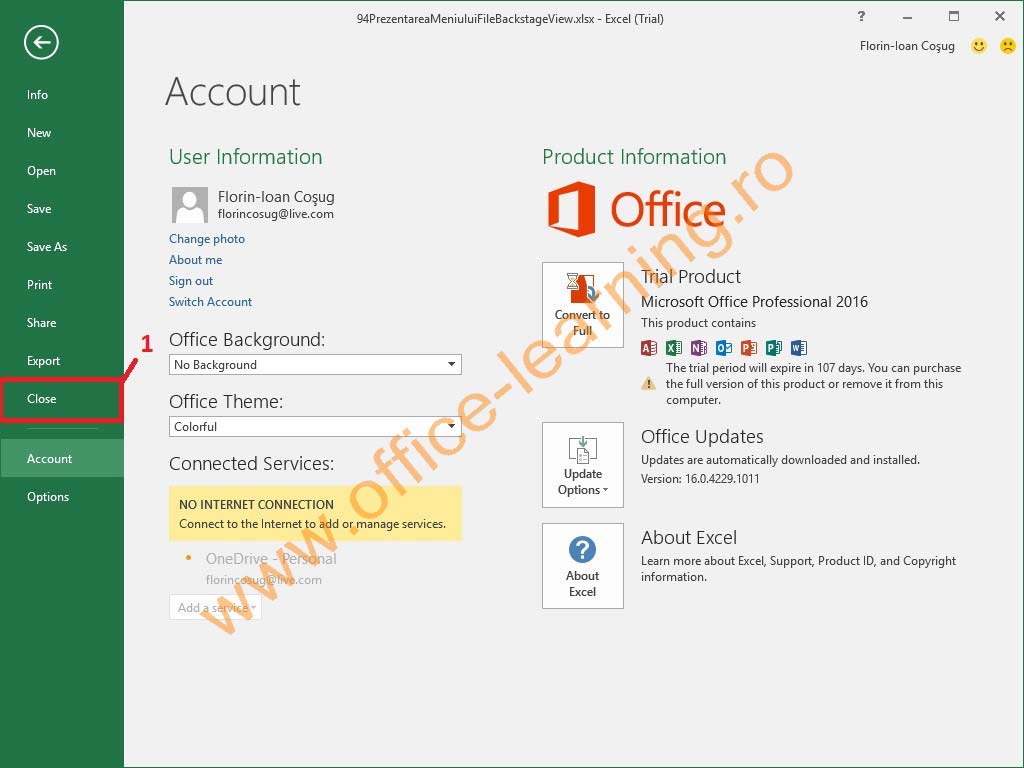Select New in the Backstage menu

tap(62, 133)
